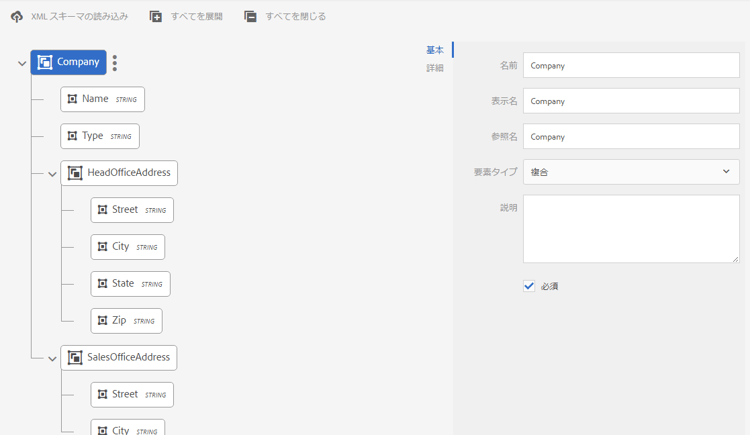Click the Zip element icon
Screen dimensions: 750x435
pyautogui.click(x=102, y=321)
